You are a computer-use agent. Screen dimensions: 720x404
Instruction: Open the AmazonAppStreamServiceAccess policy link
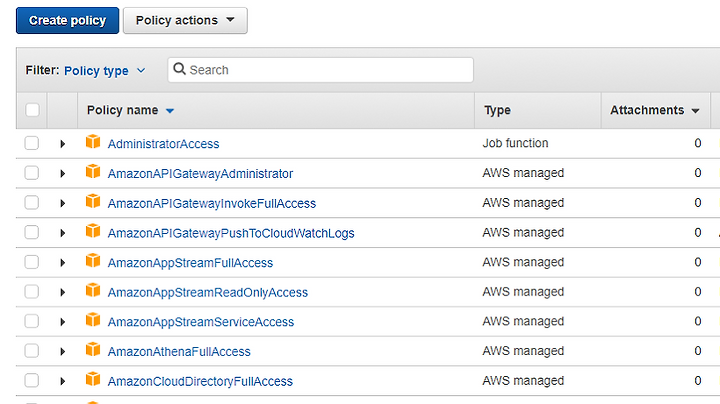tap(201, 322)
